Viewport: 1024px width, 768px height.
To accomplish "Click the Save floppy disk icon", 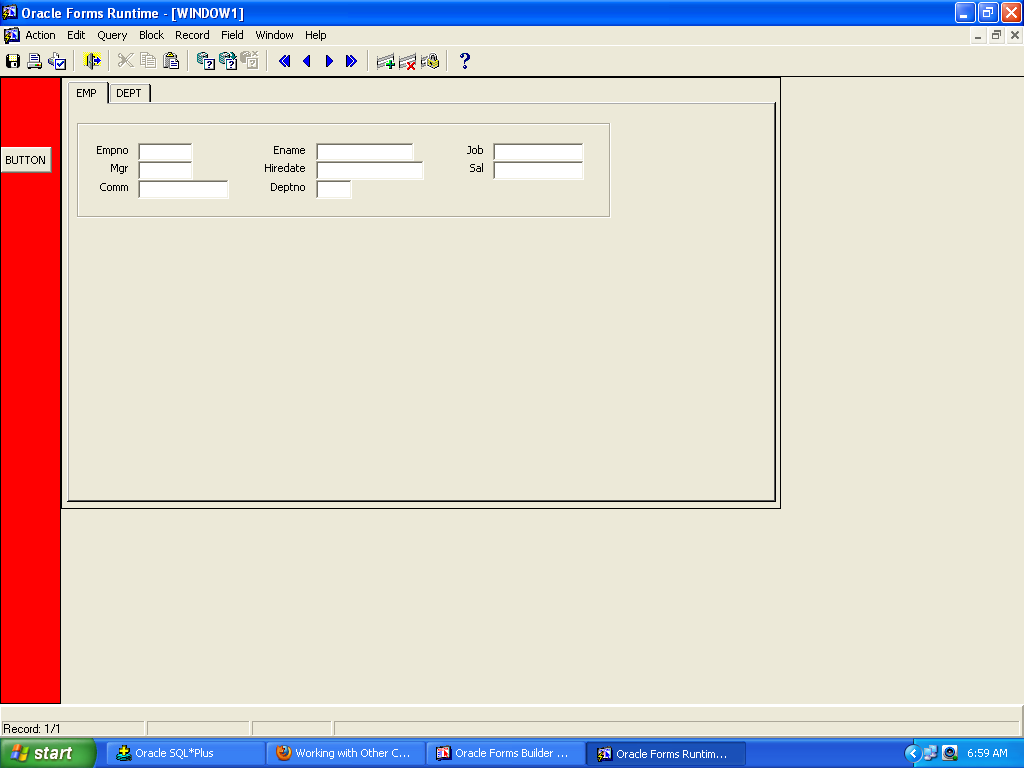I will pyautogui.click(x=13, y=61).
